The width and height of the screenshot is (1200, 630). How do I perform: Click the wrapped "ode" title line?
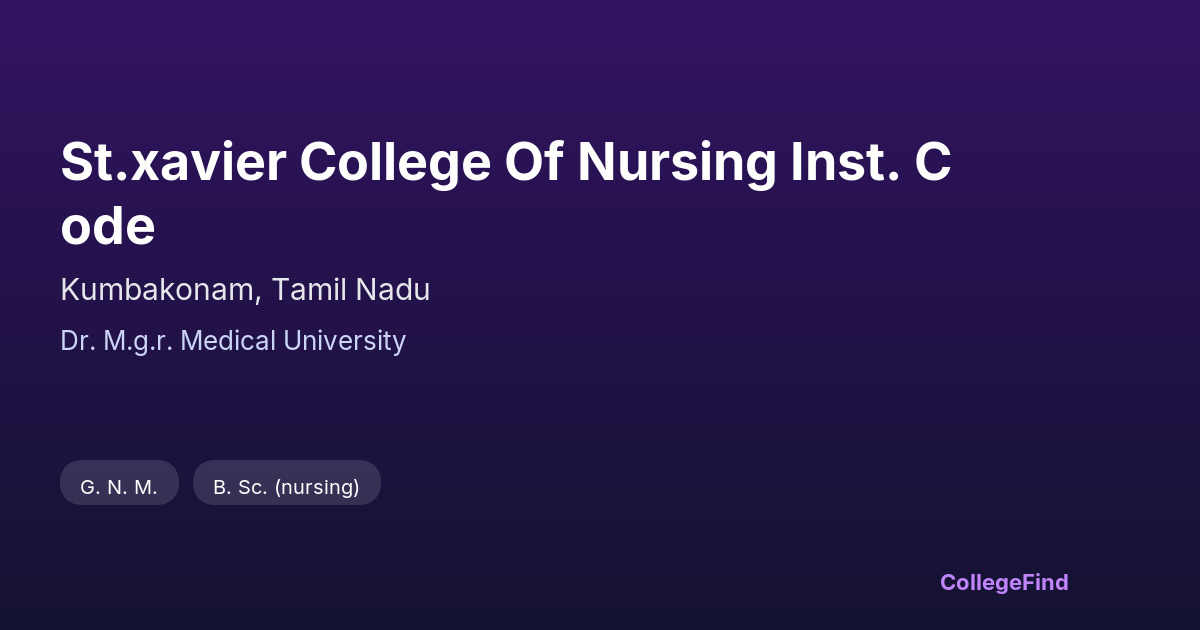click(x=108, y=227)
